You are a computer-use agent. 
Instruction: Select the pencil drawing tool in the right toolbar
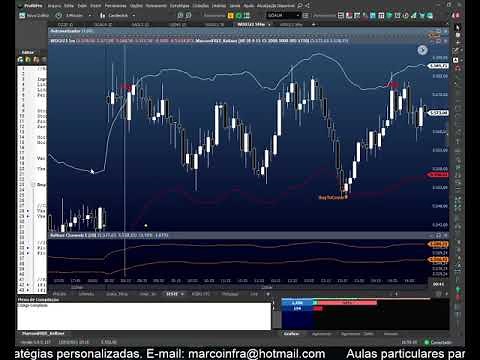tap(456, 51)
